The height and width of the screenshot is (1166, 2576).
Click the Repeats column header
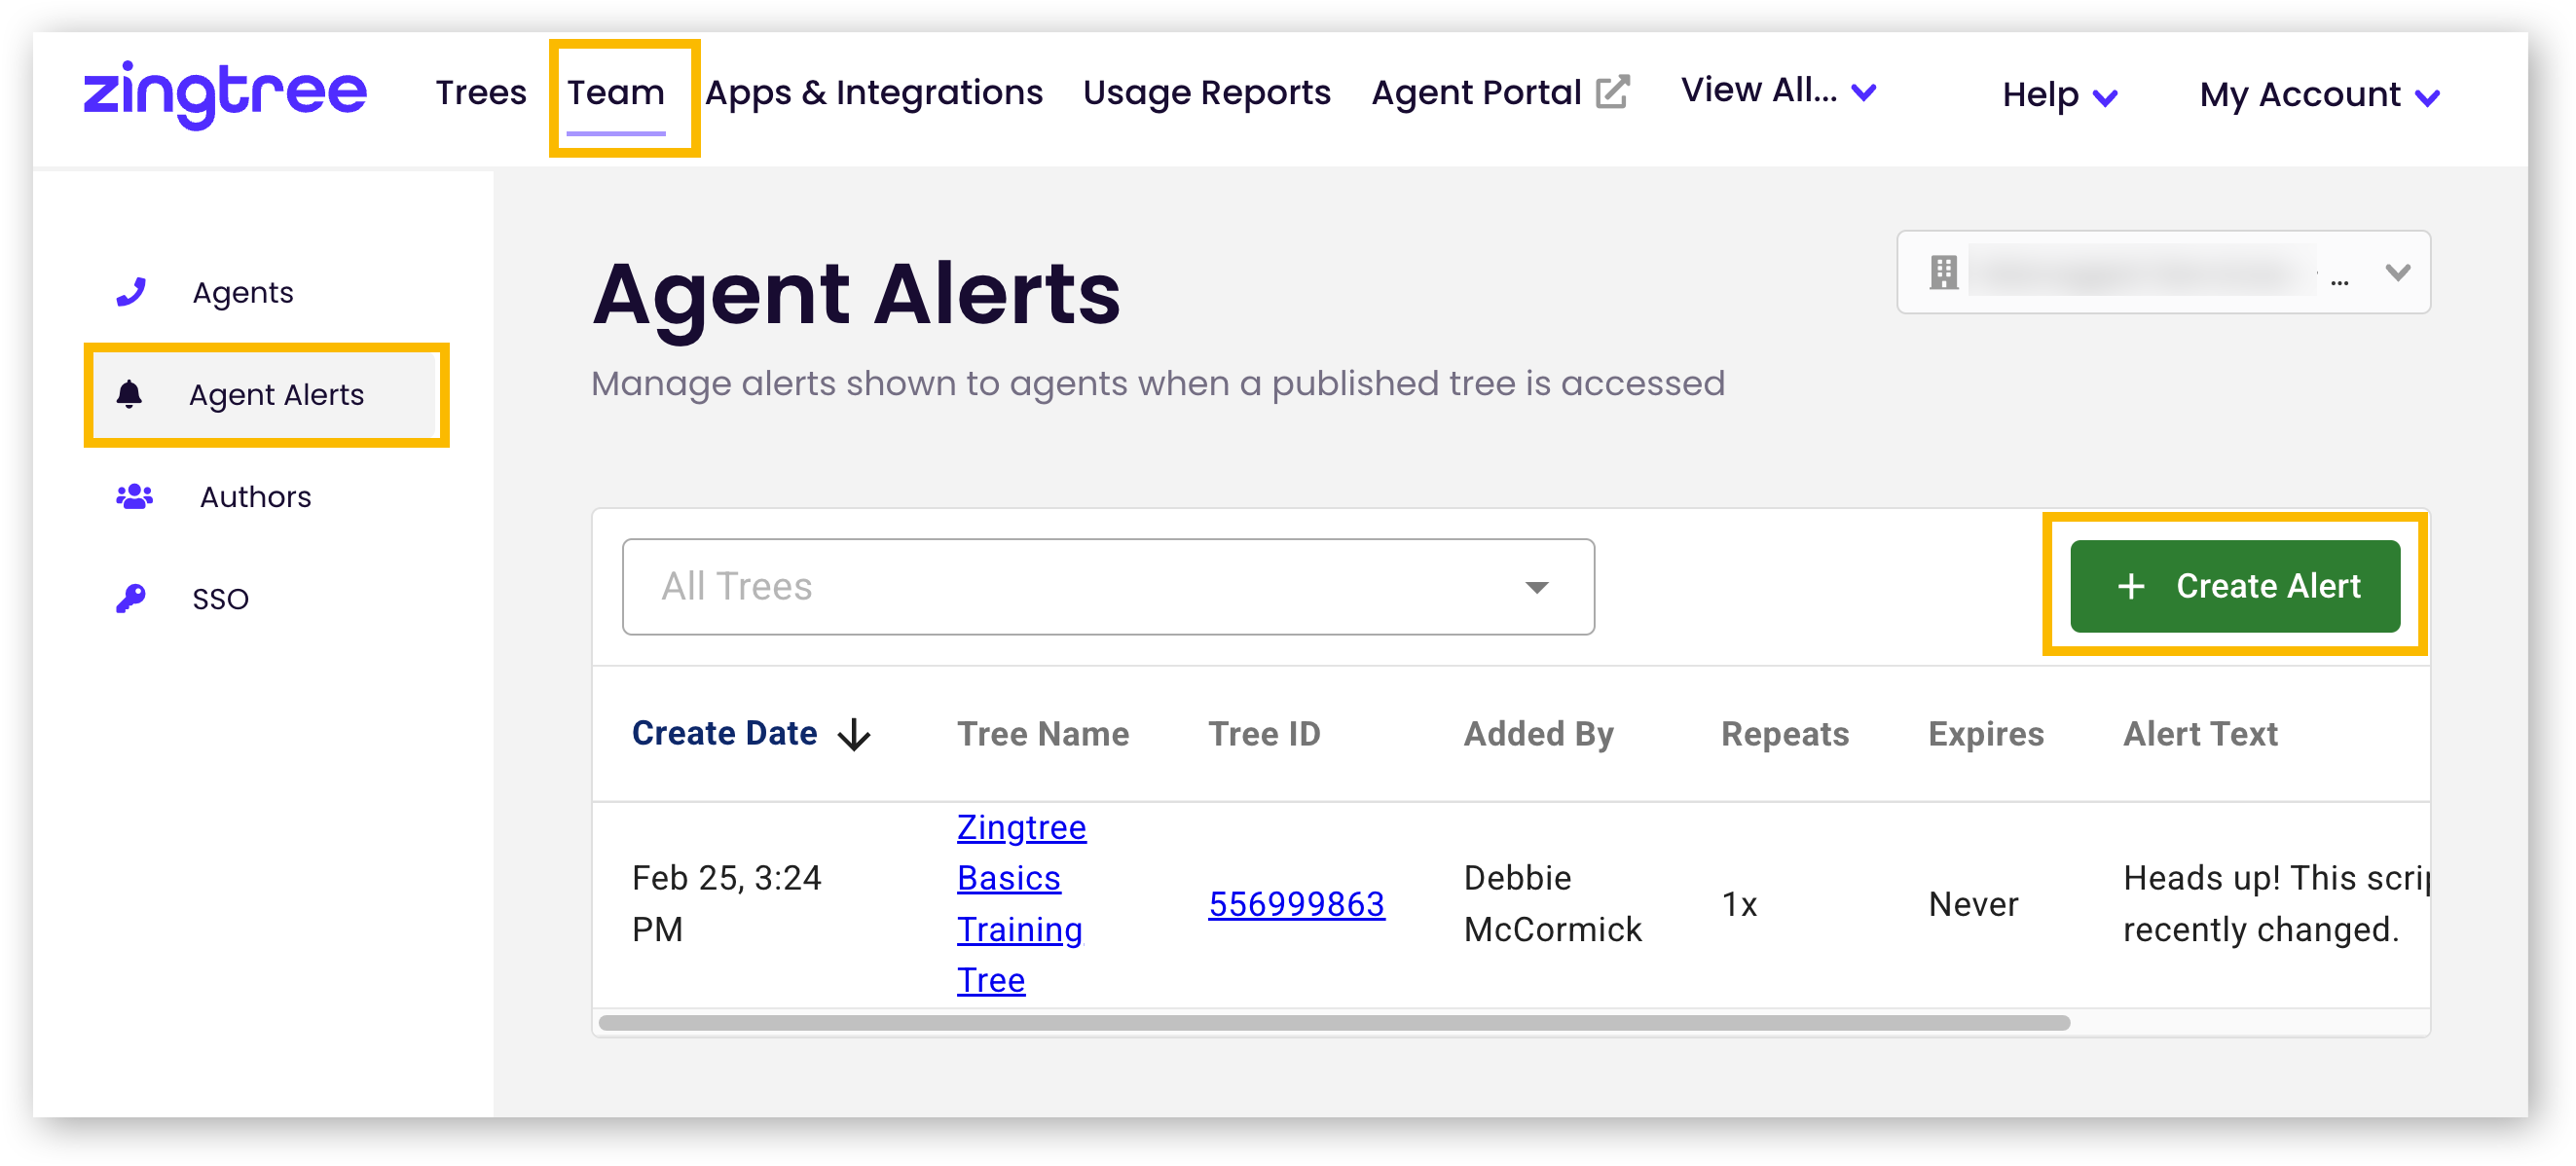click(1785, 734)
